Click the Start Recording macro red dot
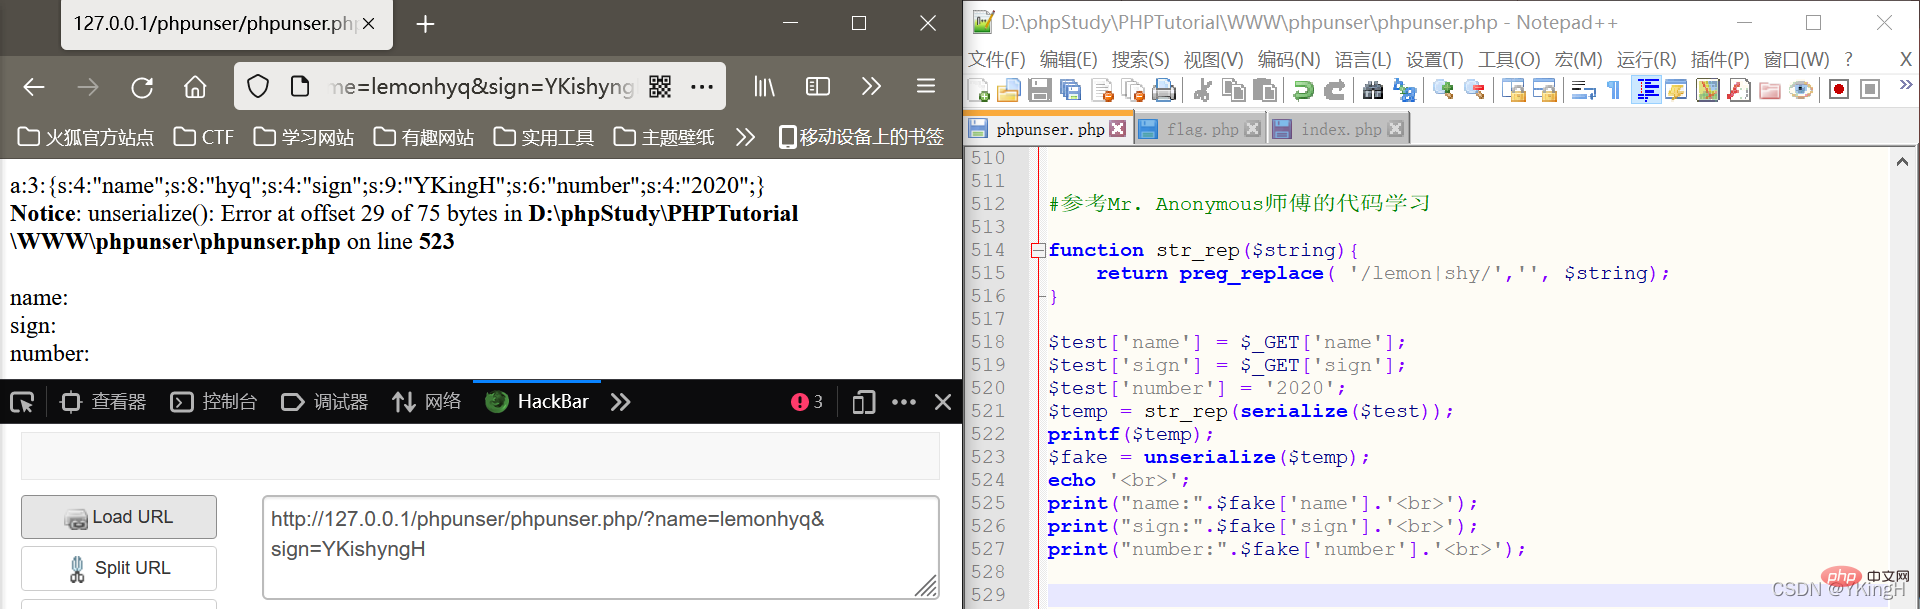The height and width of the screenshot is (609, 1920). [x=1838, y=90]
